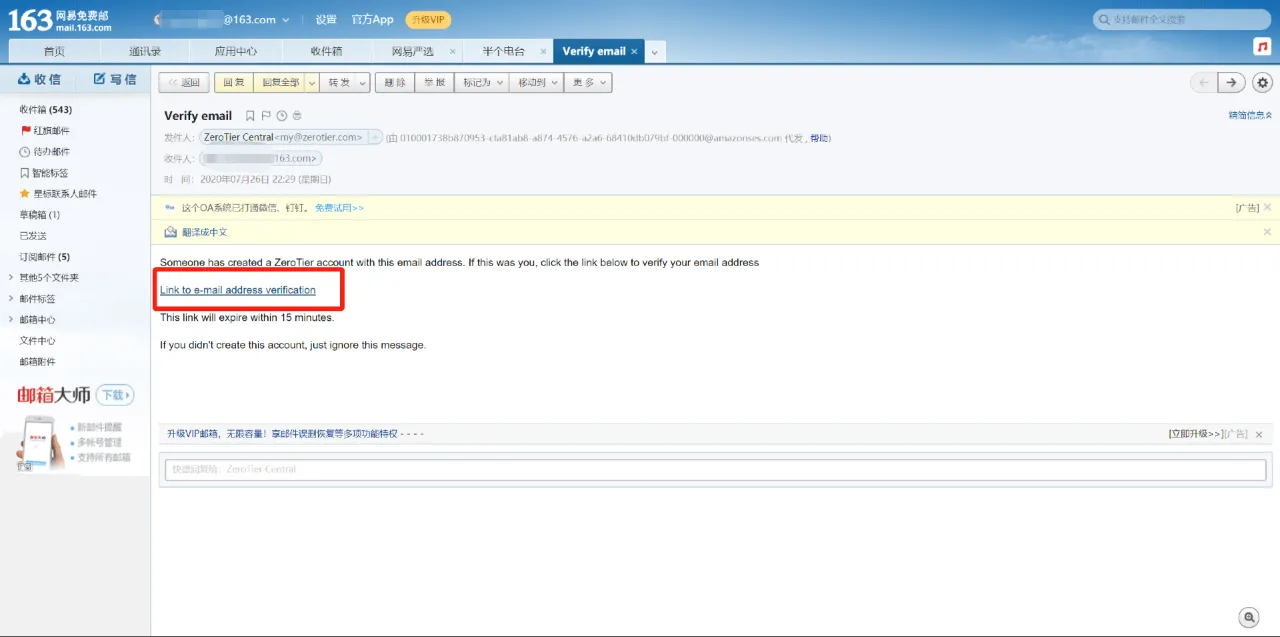Click the 收信 receive mail button
Screen dimensions: 1280x637
coord(39,79)
